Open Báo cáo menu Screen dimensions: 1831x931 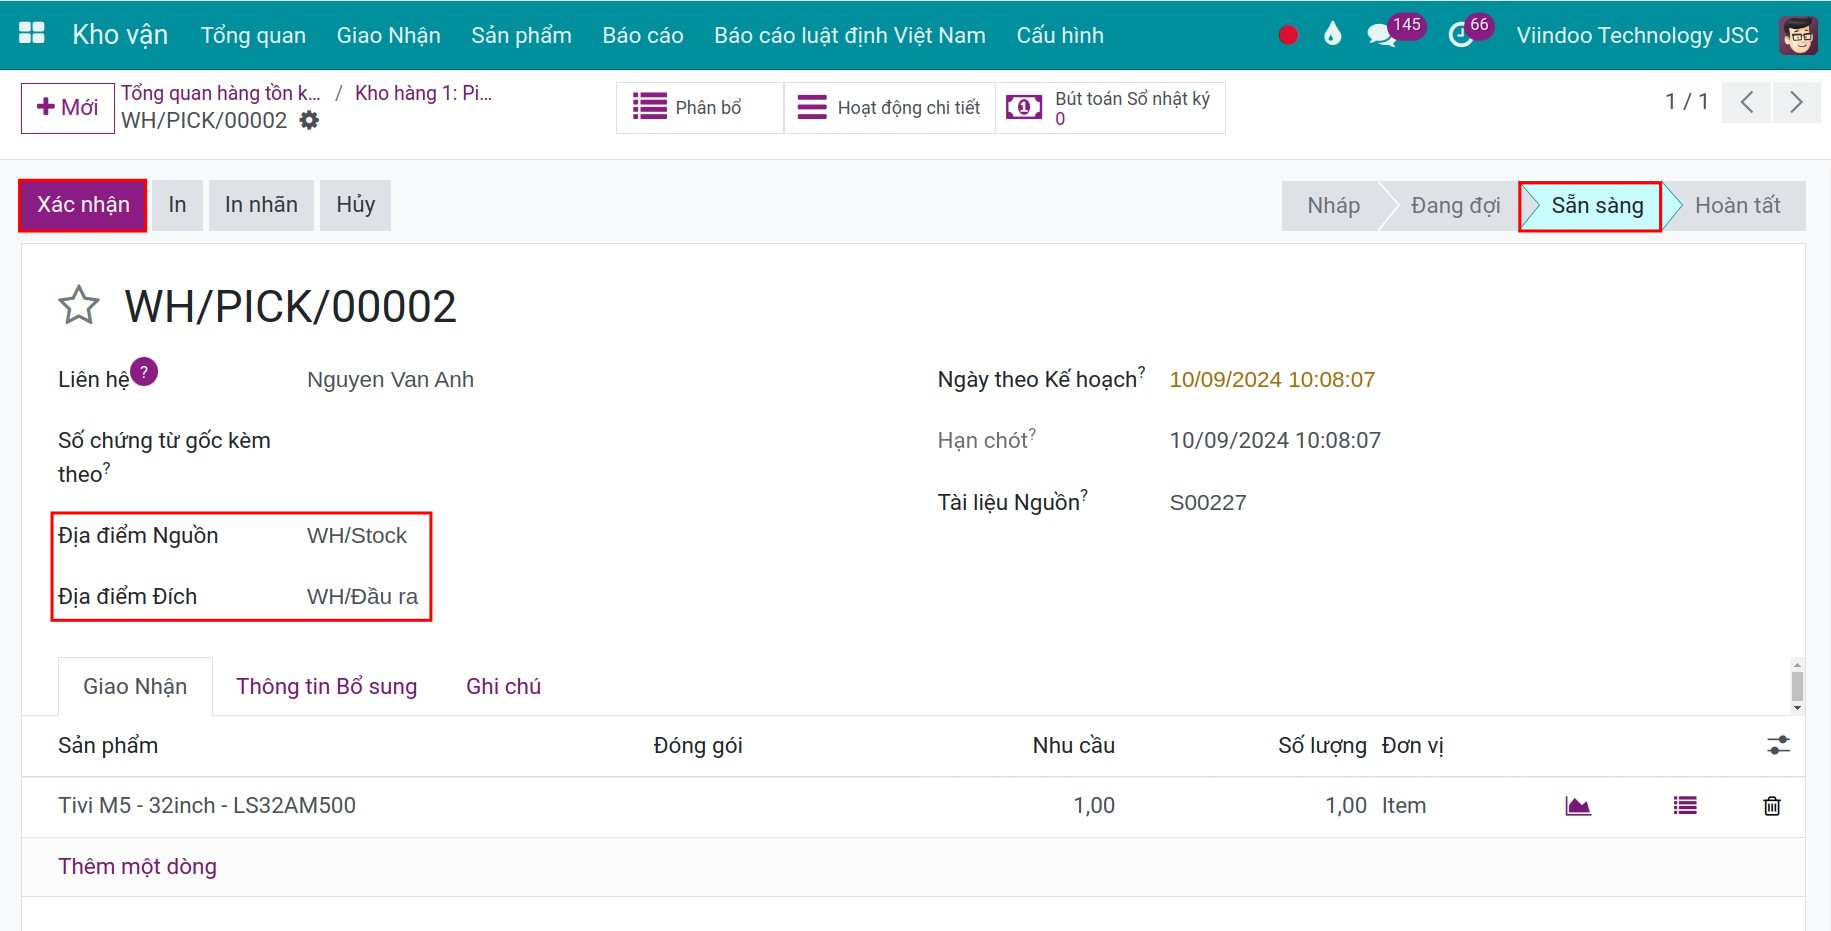click(643, 35)
